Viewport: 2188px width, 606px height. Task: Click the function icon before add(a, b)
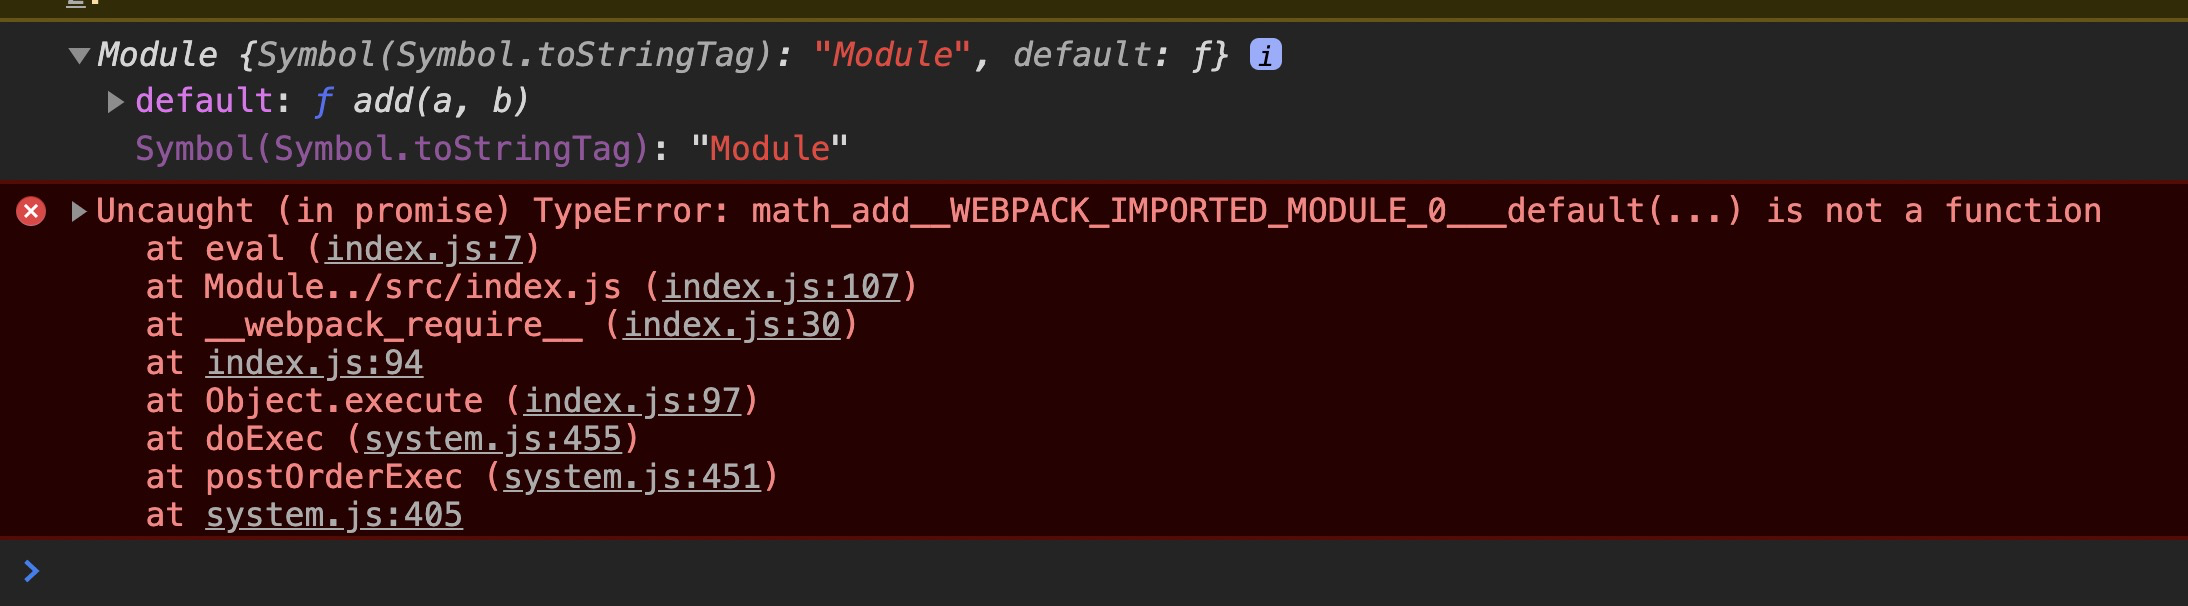click(322, 100)
